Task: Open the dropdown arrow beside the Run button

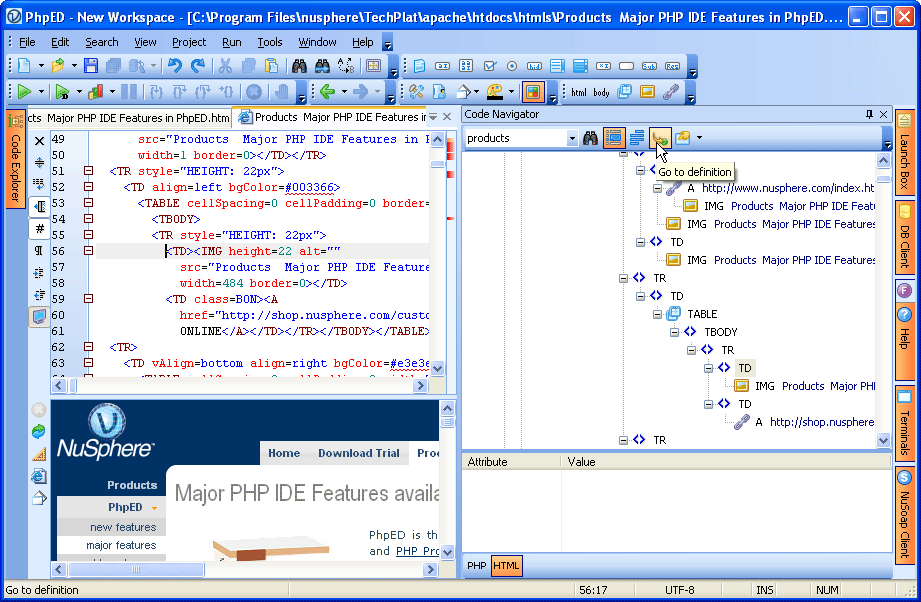Action: coord(41,92)
